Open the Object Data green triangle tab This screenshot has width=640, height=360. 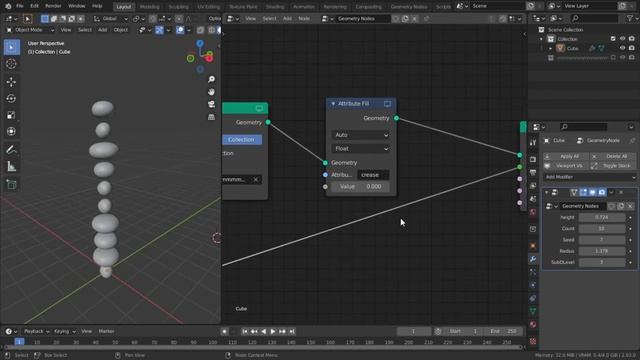[x=533, y=311]
